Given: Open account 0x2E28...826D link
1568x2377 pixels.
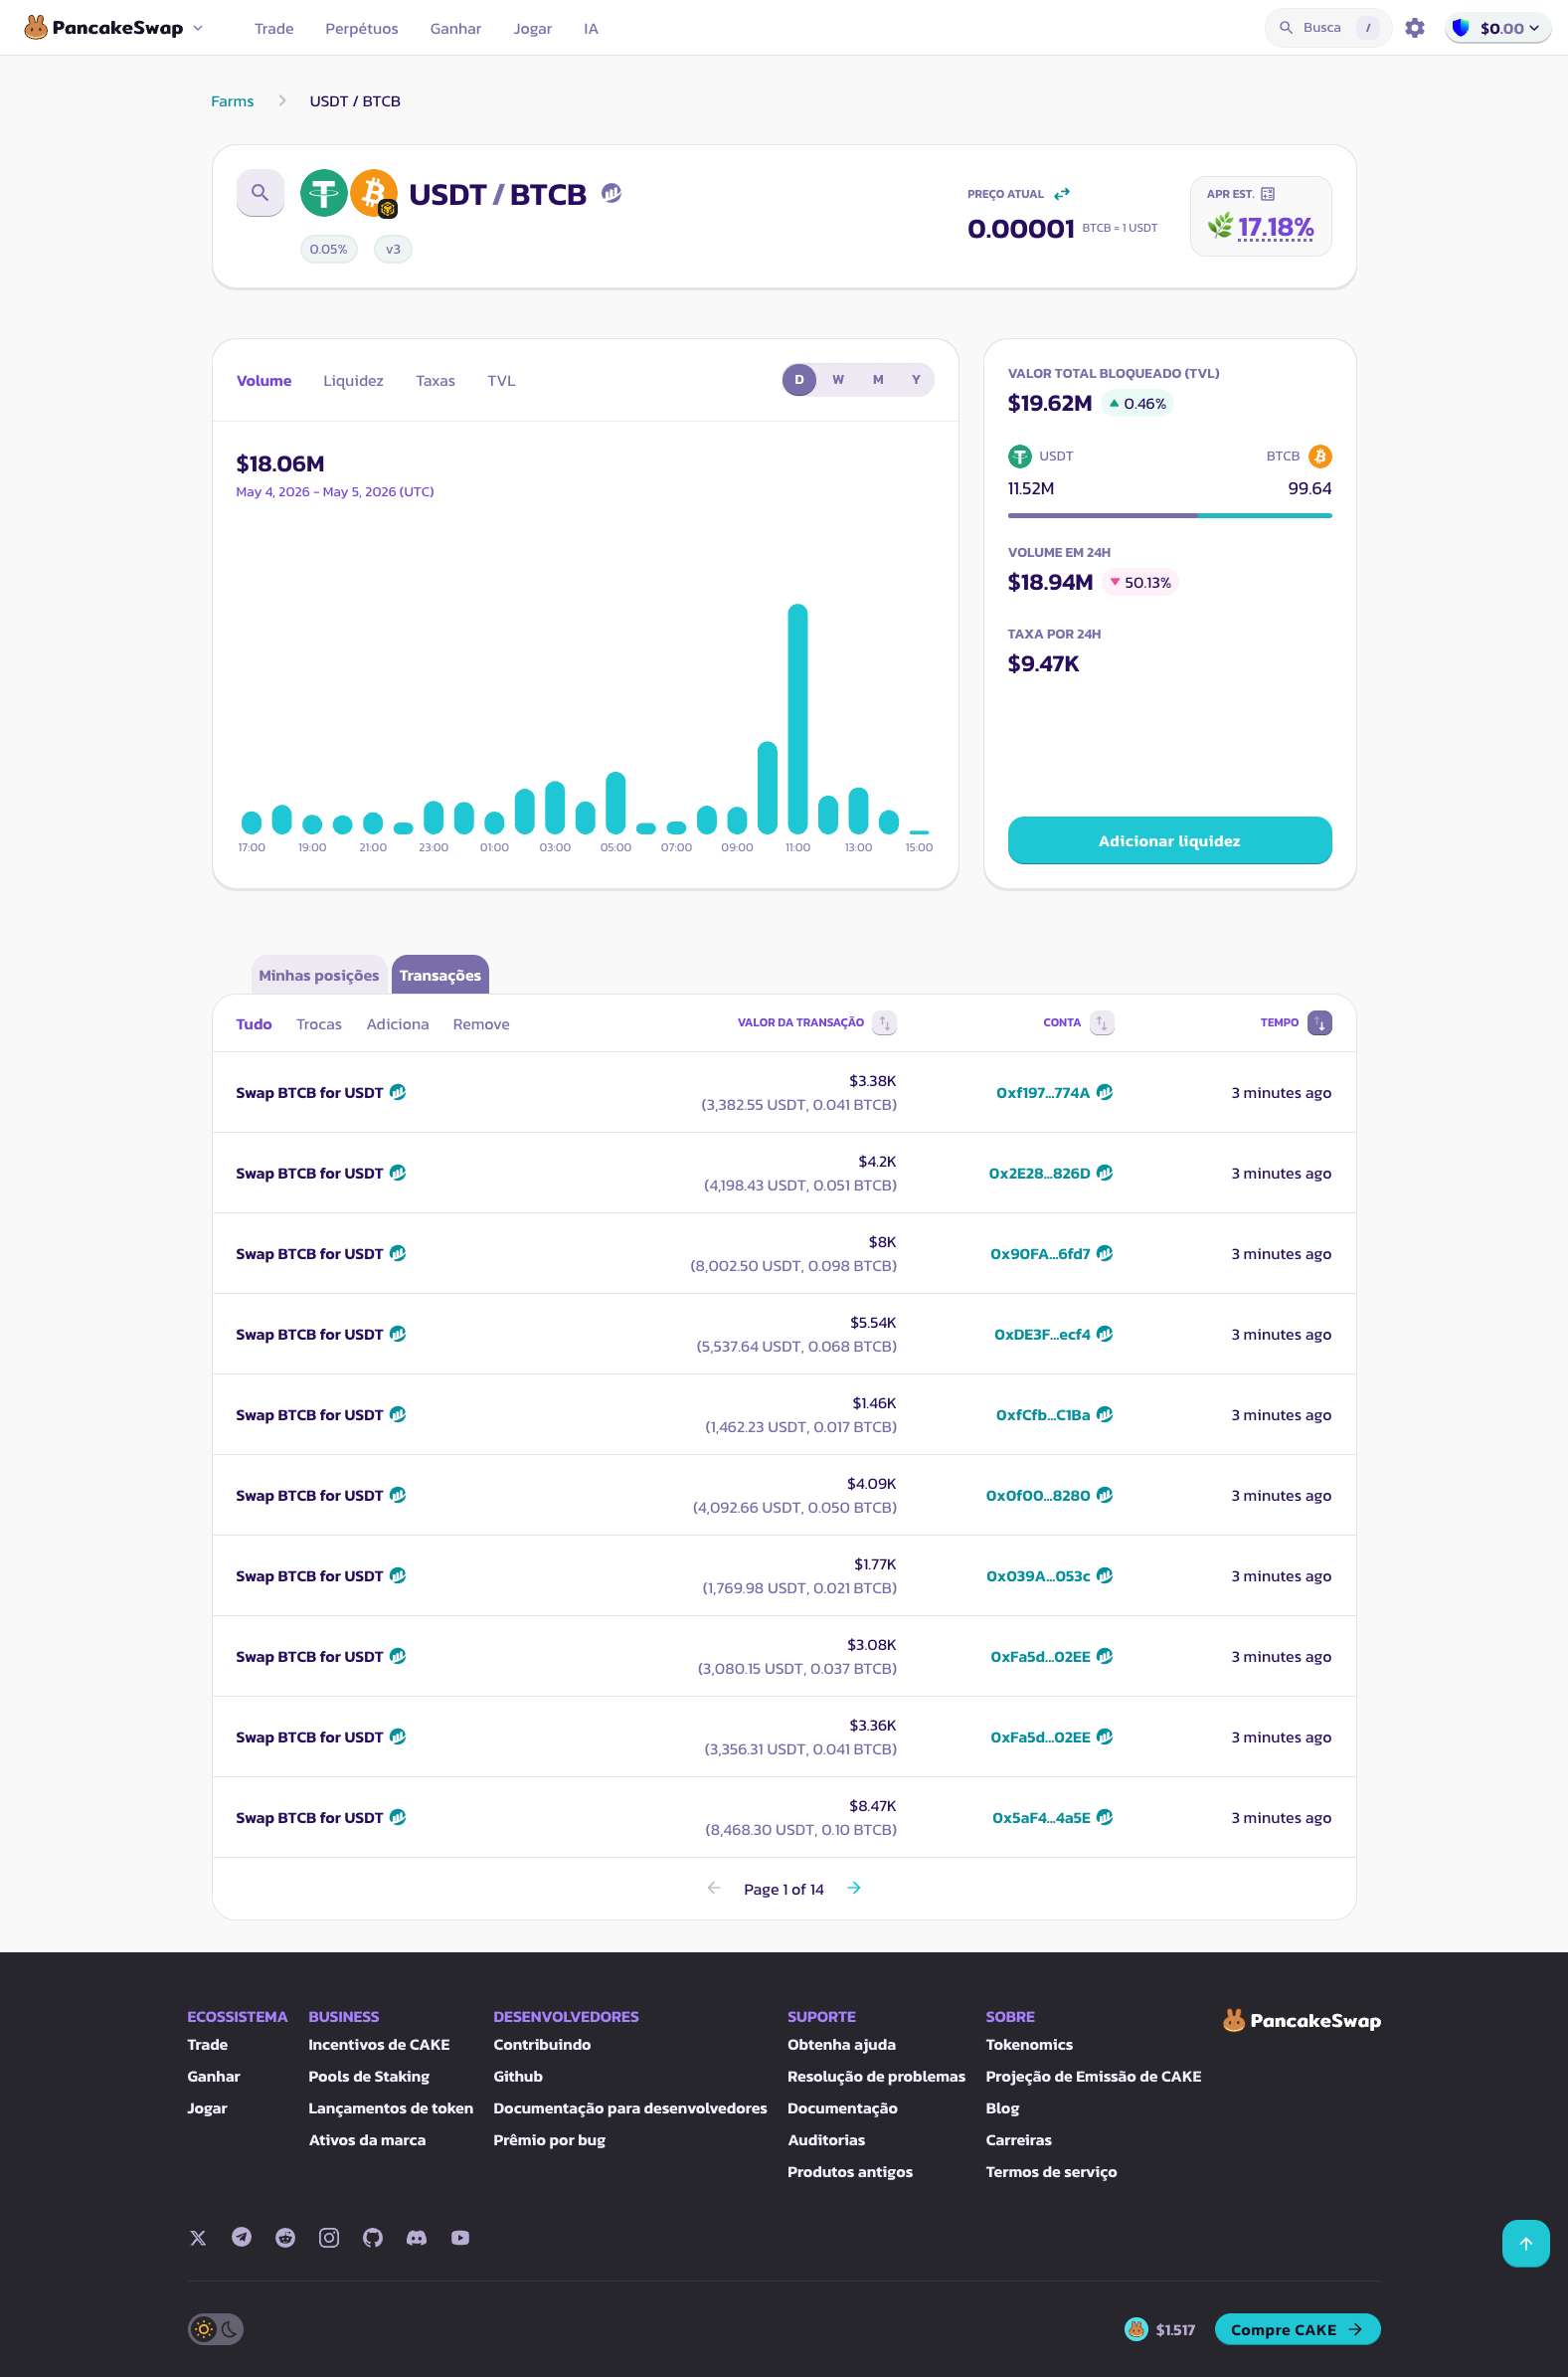Looking at the screenshot, I should coord(1039,1173).
